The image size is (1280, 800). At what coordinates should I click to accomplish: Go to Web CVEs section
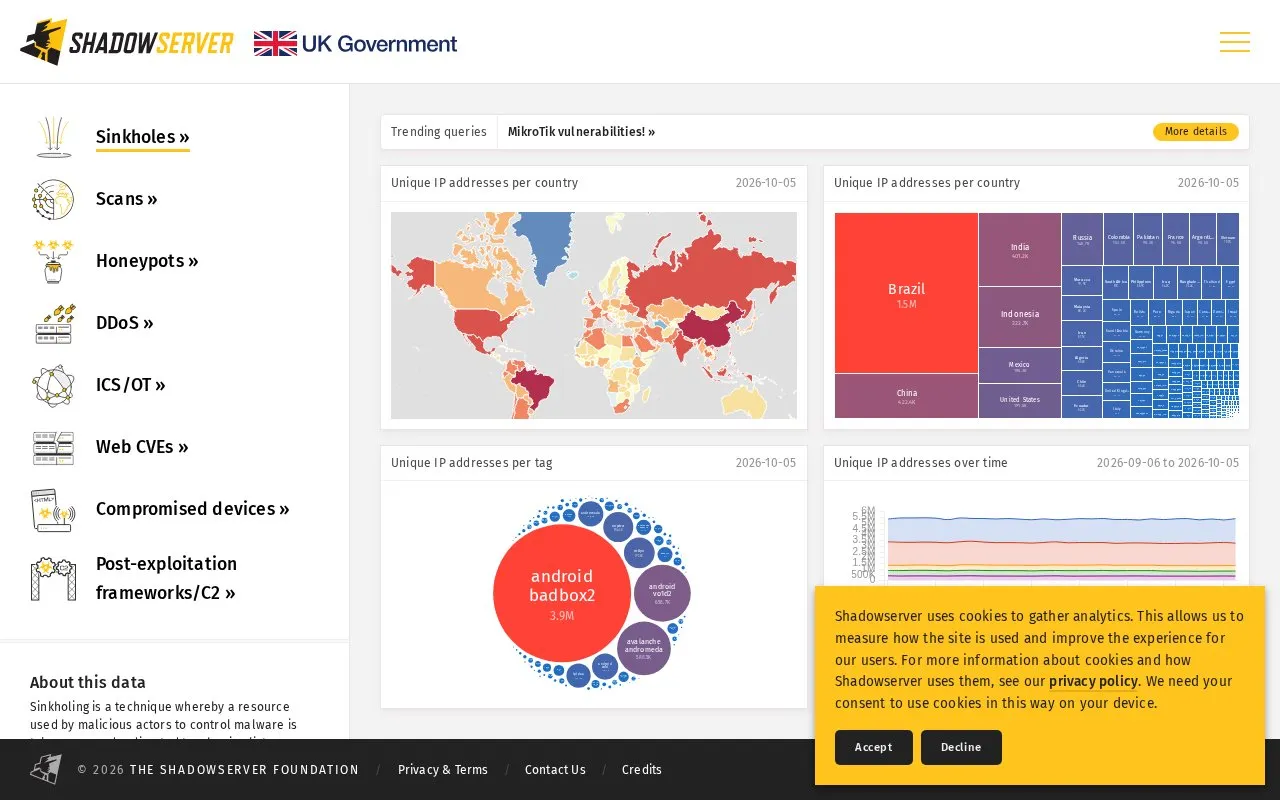pos(142,447)
